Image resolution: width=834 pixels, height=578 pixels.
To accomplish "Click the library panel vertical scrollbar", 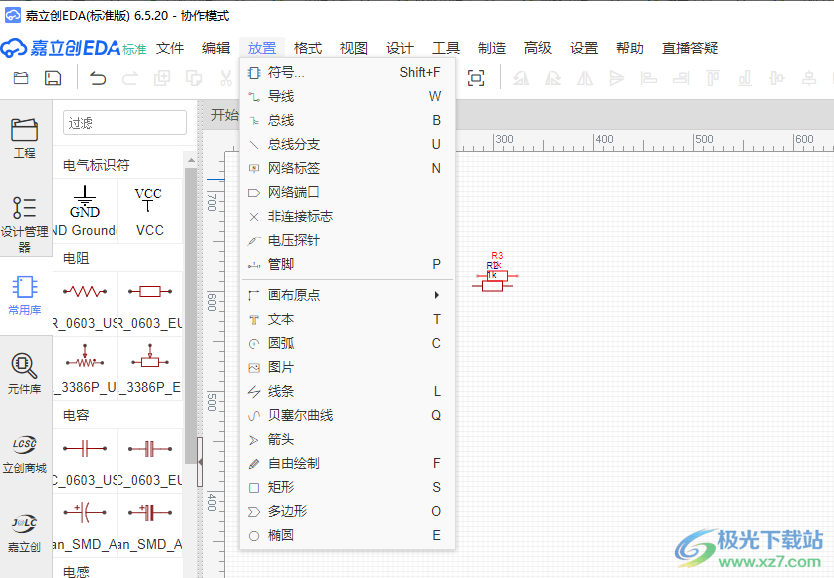I will (190, 316).
